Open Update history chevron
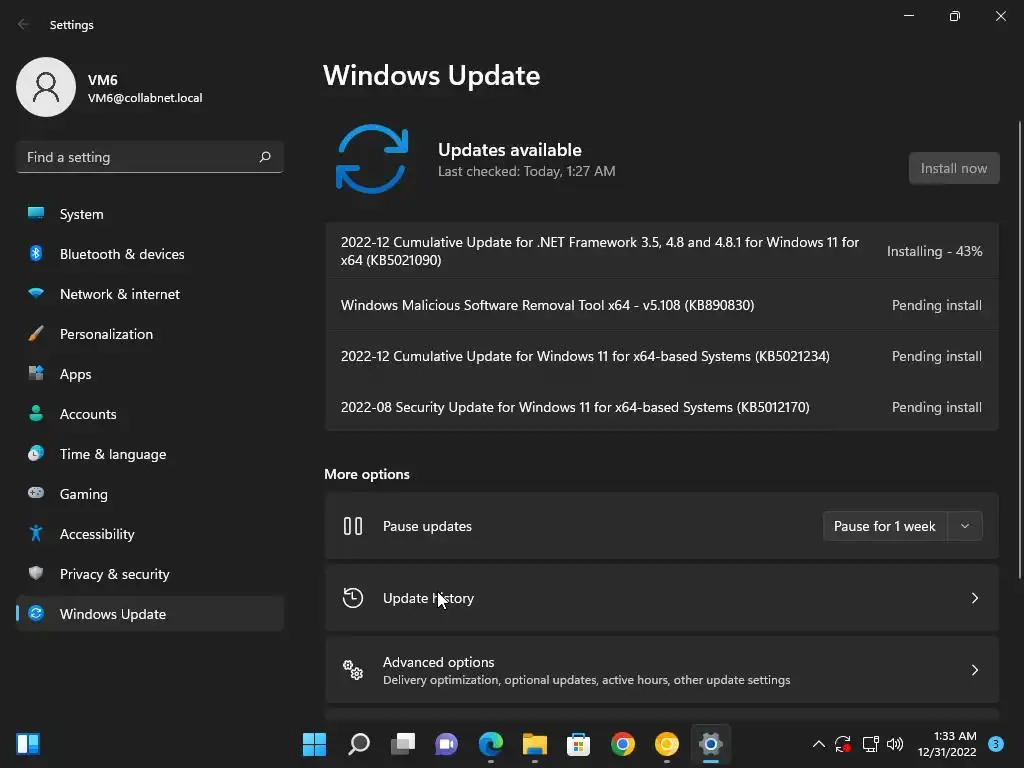1024x768 pixels. 974,598
